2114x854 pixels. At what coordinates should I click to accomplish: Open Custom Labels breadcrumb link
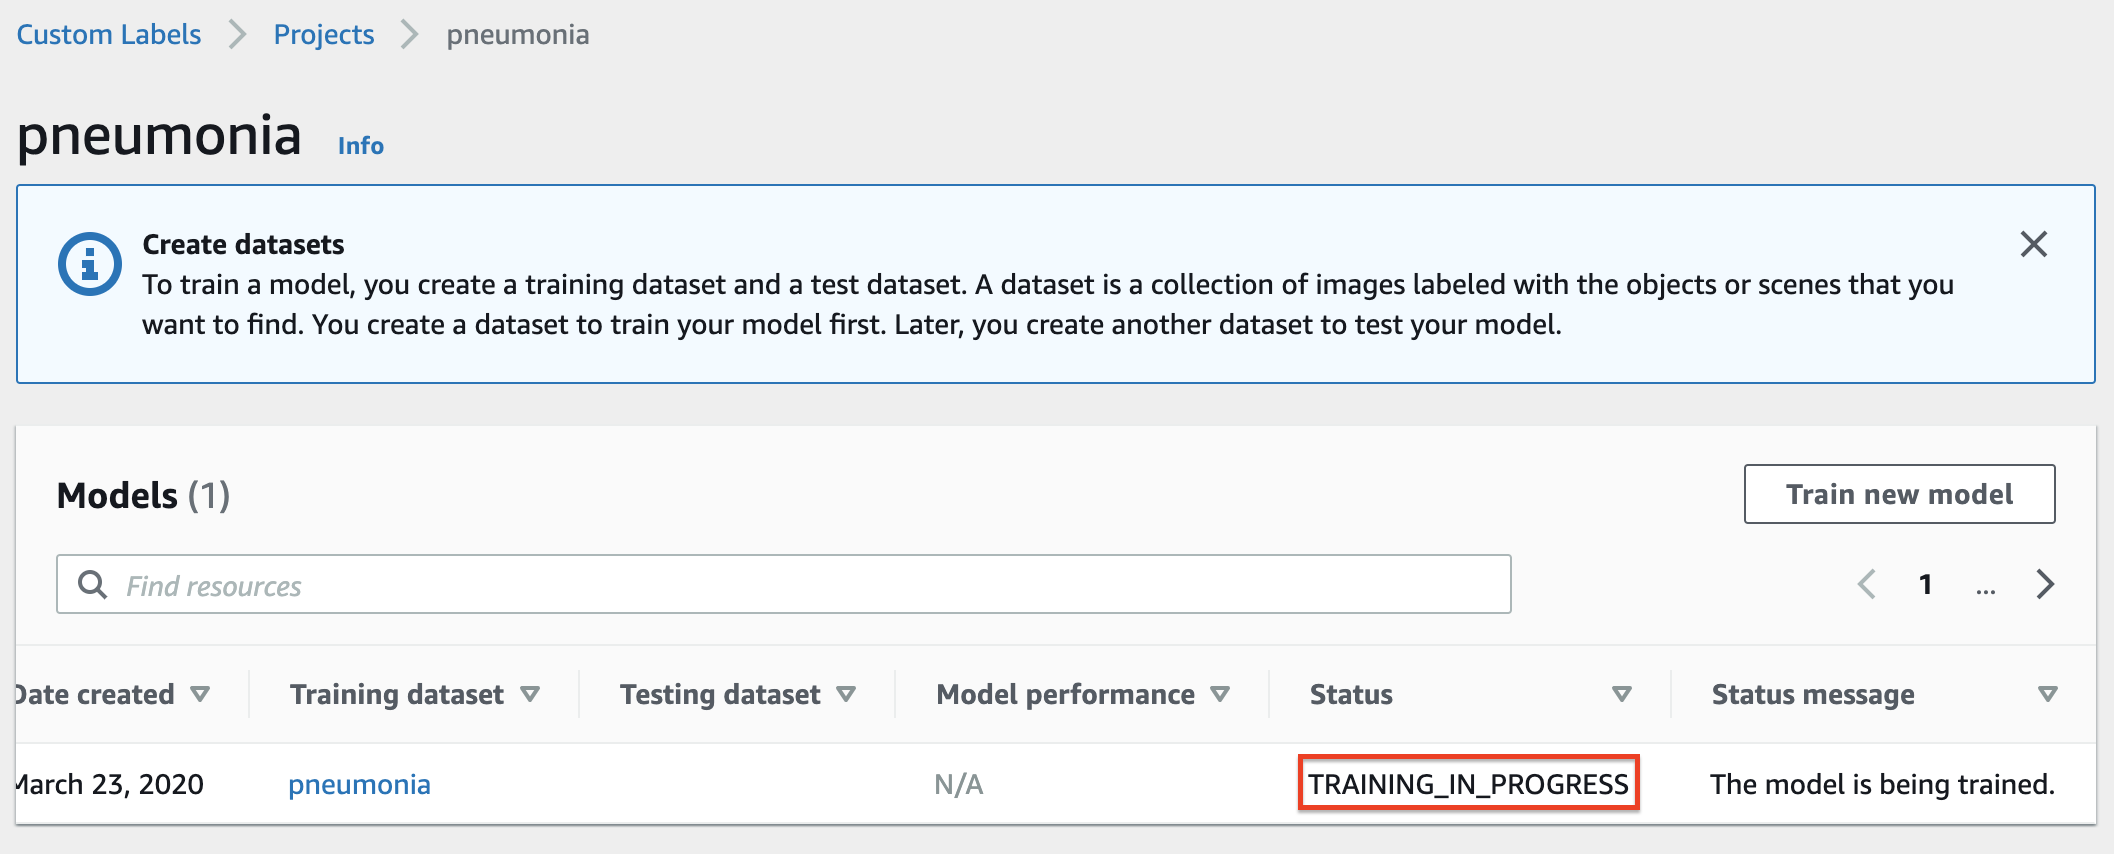pyautogui.click(x=109, y=35)
